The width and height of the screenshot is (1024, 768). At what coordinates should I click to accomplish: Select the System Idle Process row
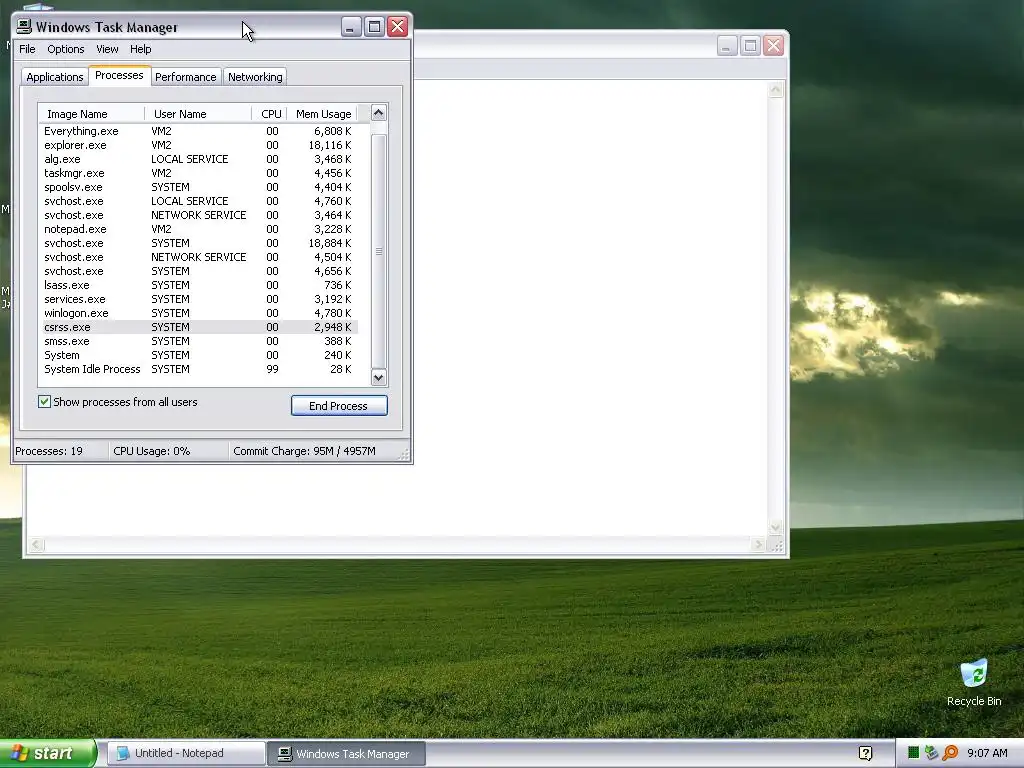[x=199, y=370]
